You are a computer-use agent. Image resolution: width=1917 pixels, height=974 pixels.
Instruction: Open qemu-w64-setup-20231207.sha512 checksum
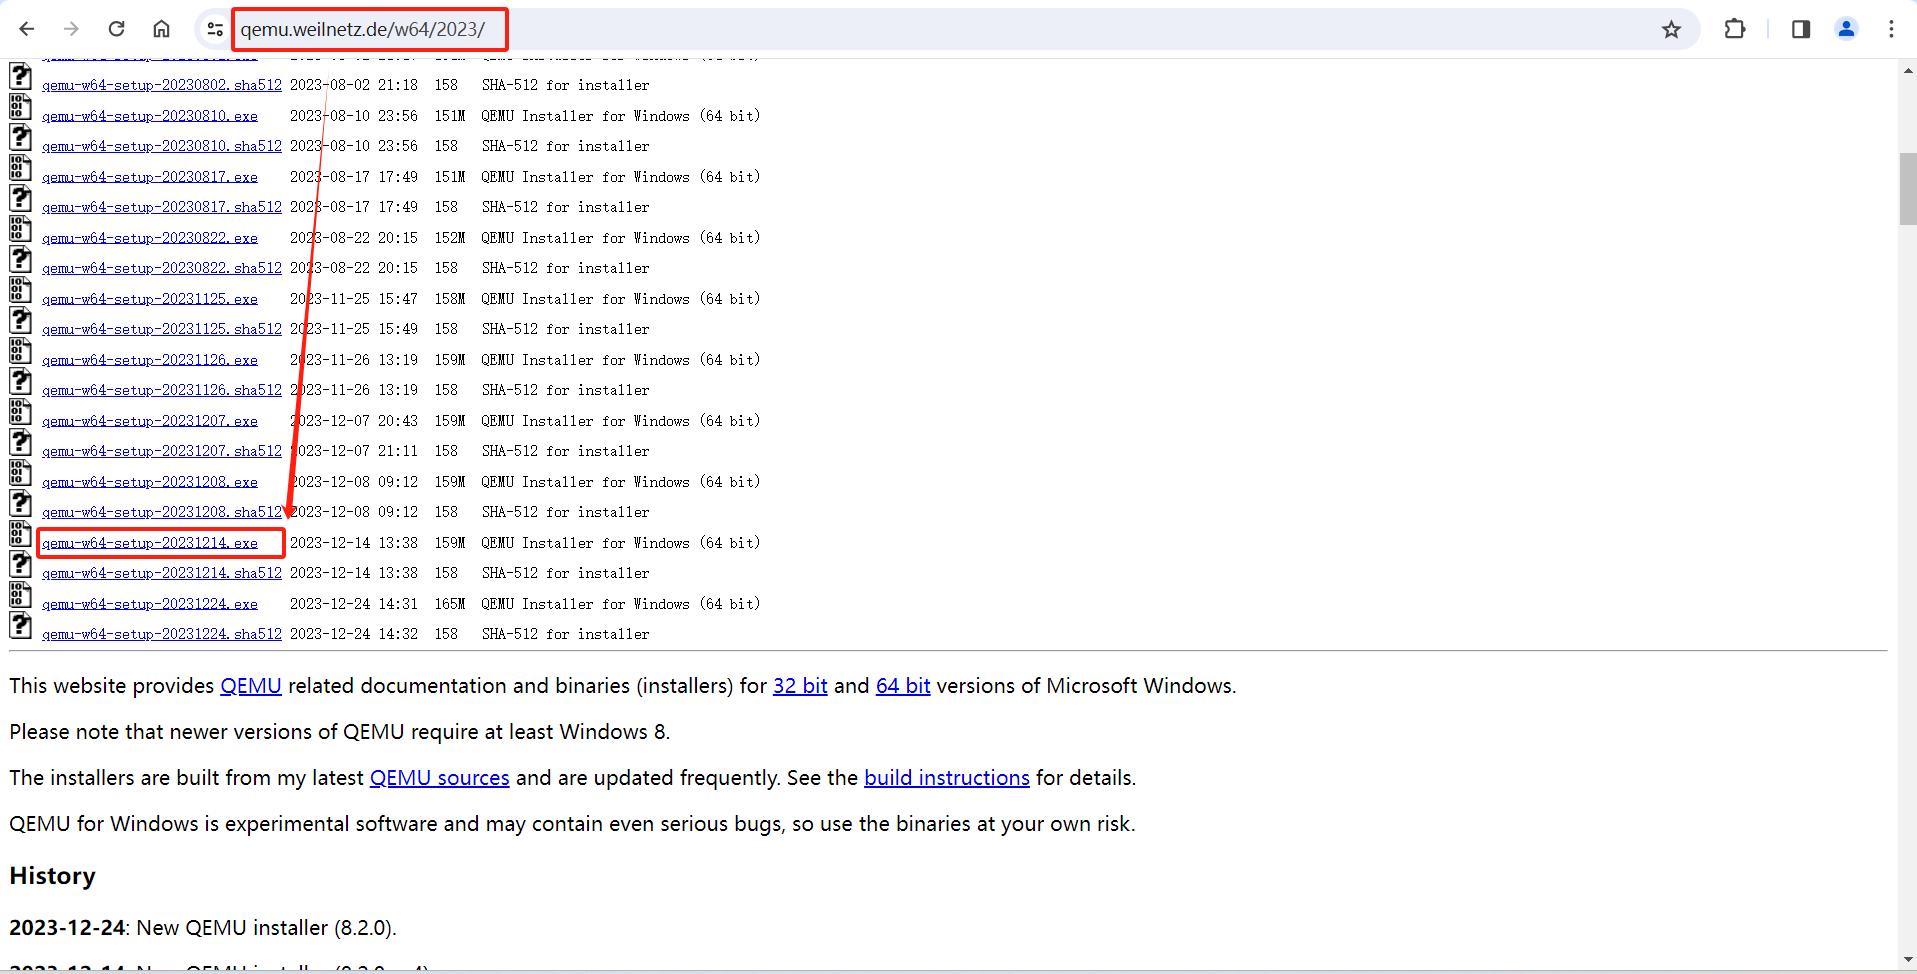coord(162,451)
